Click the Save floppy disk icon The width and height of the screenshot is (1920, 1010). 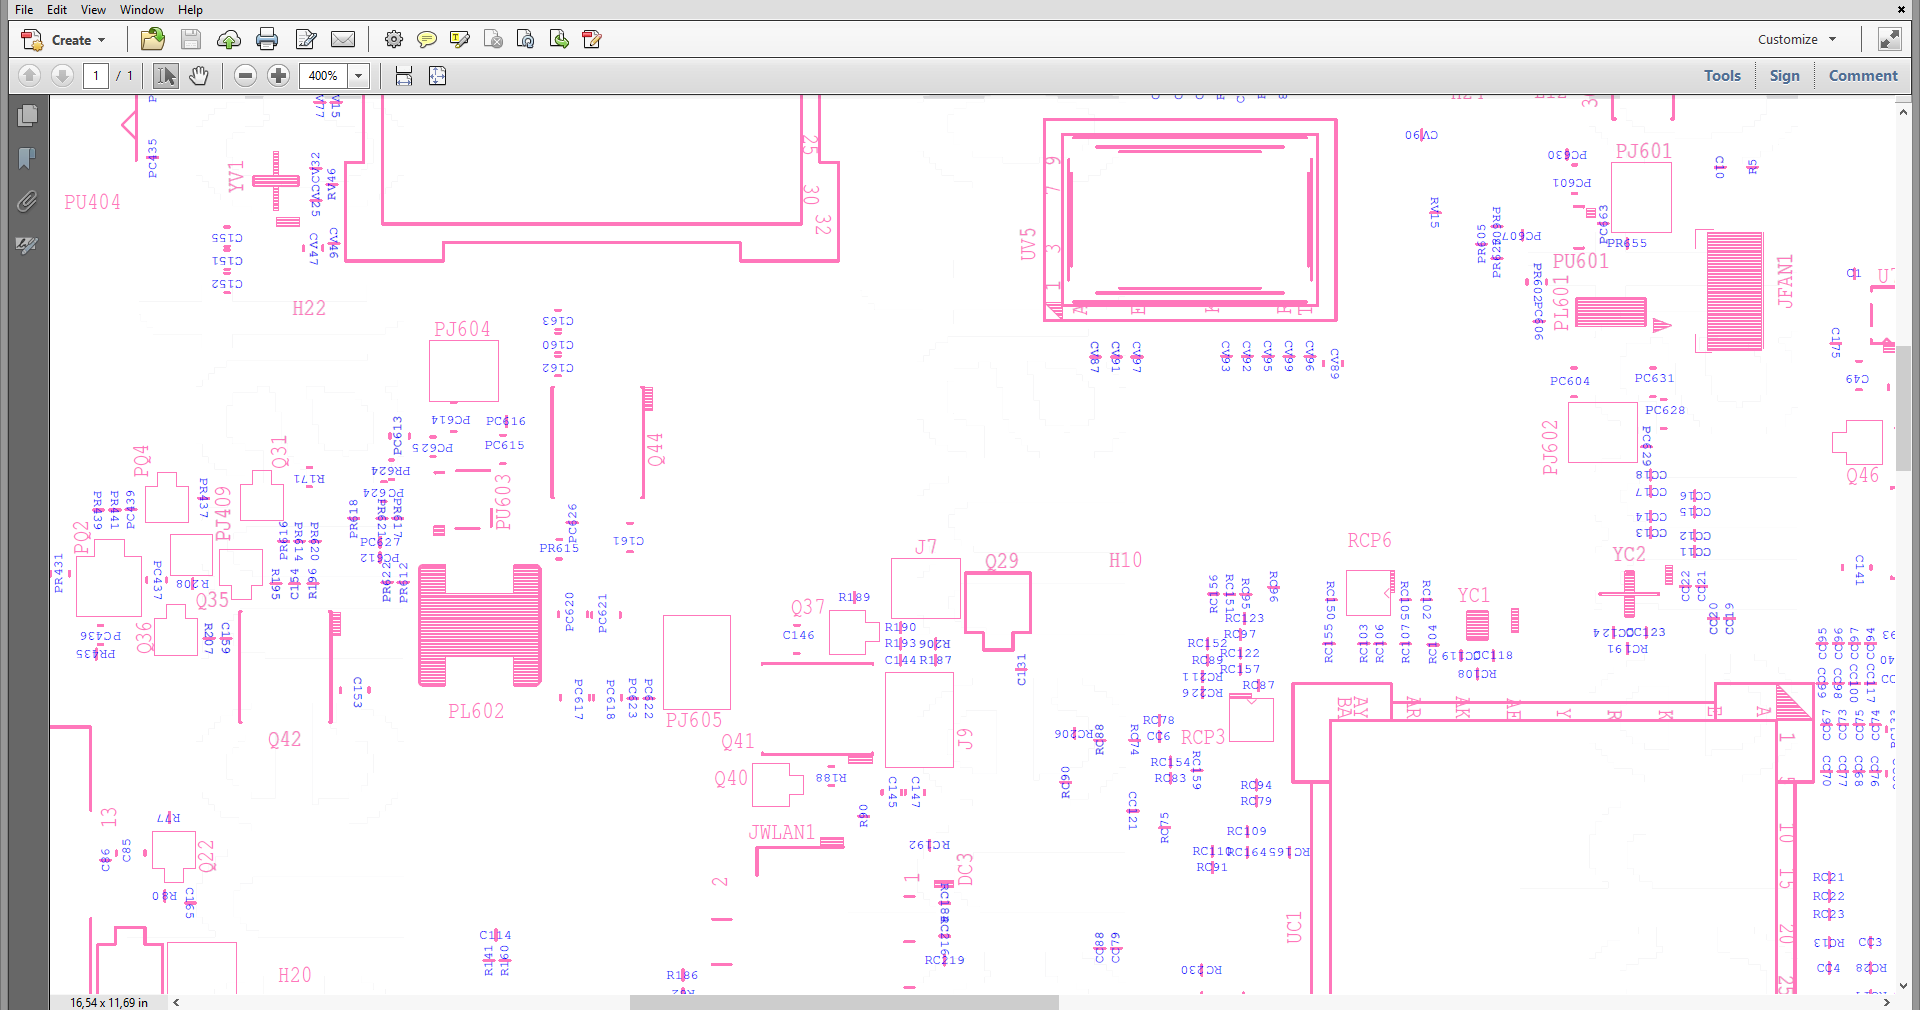[191, 39]
